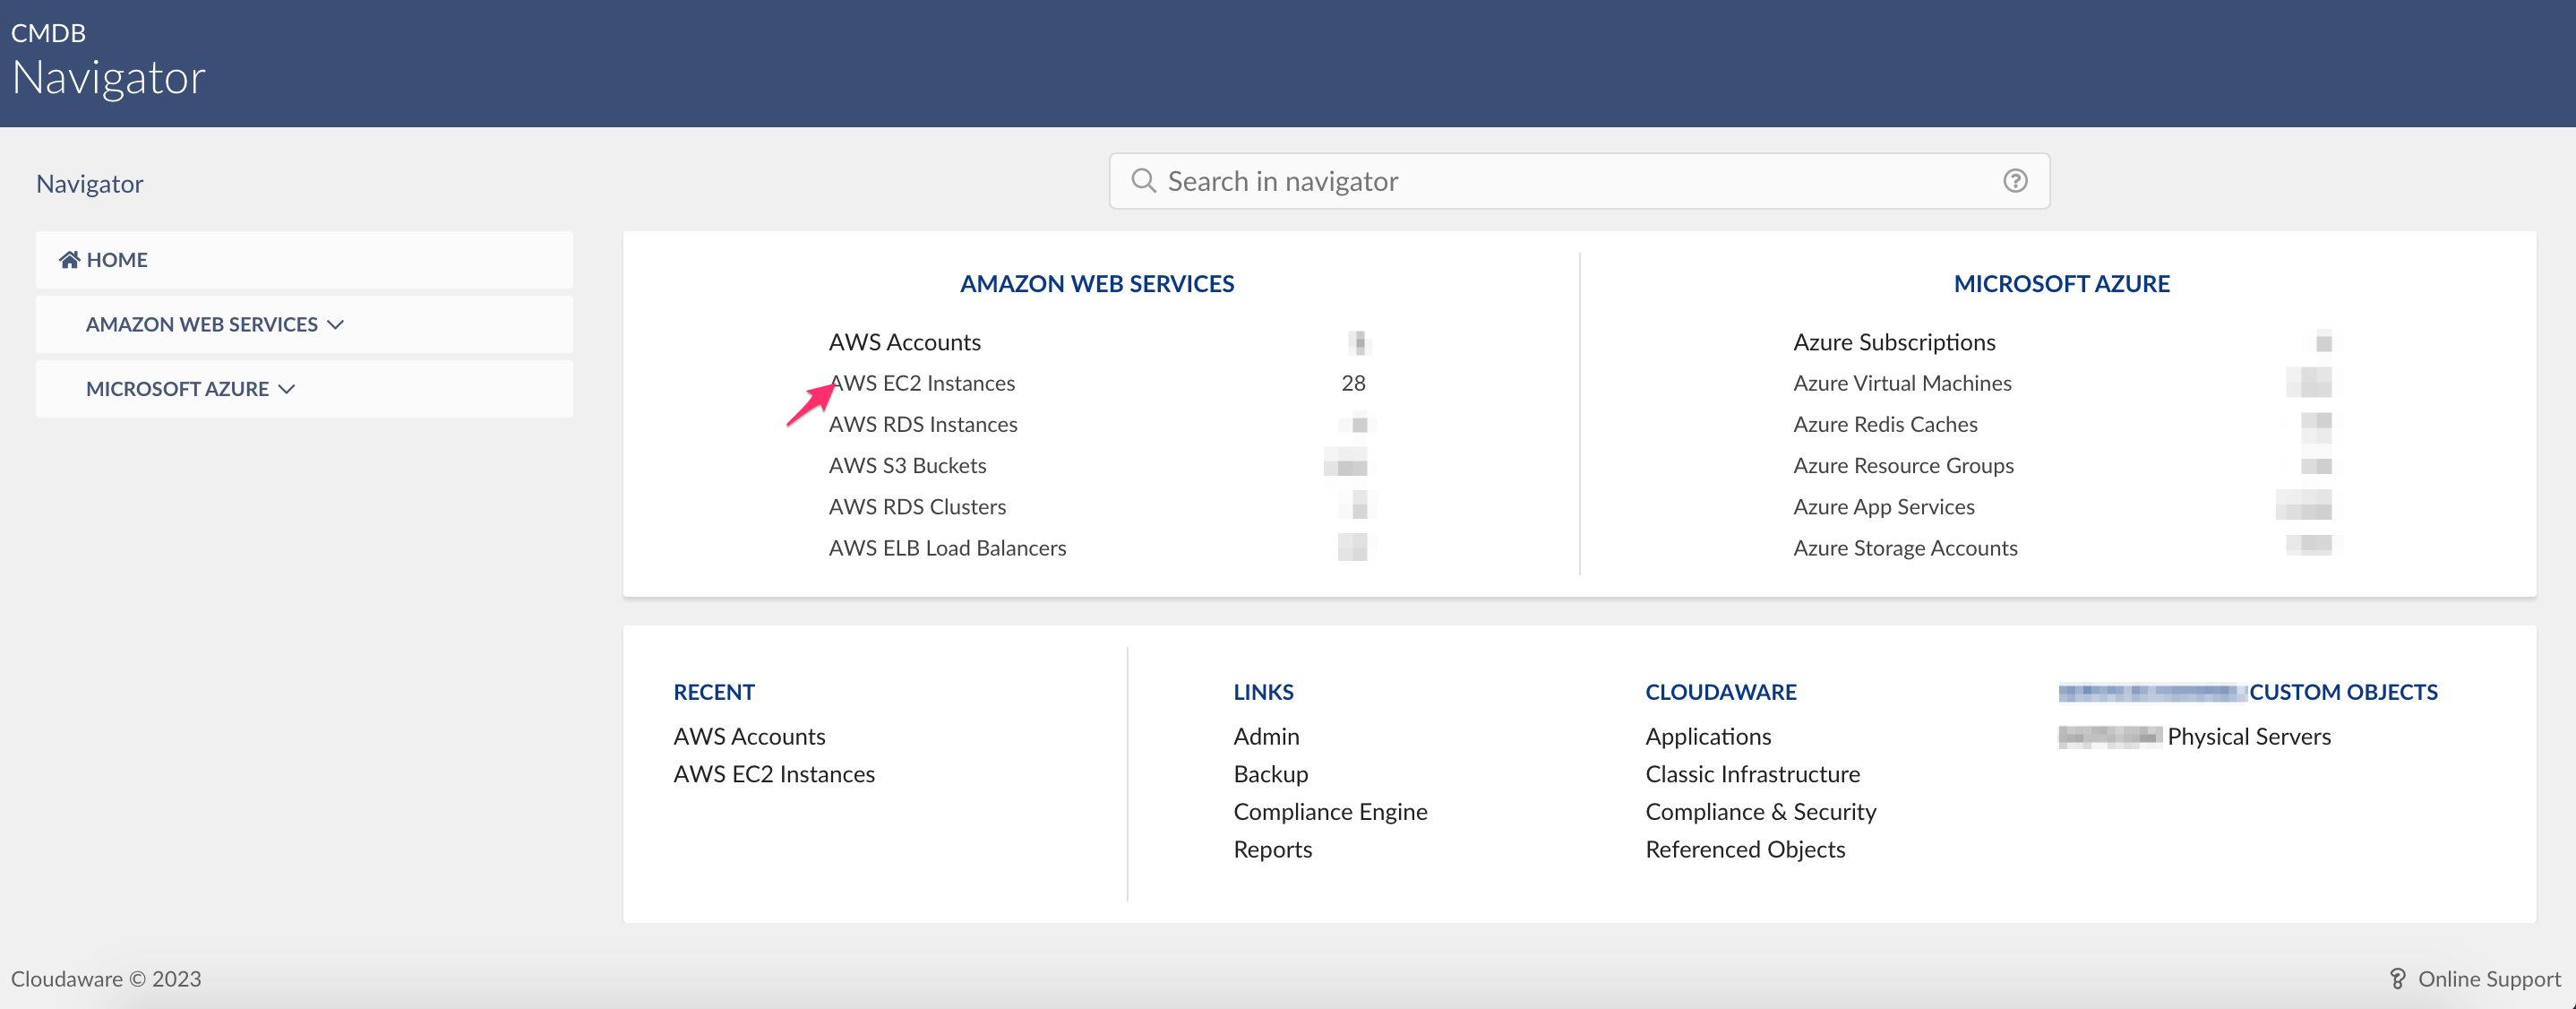This screenshot has height=1009, width=2576.
Task: Open AWS RDS Instances
Action: [x=923, y=424]
